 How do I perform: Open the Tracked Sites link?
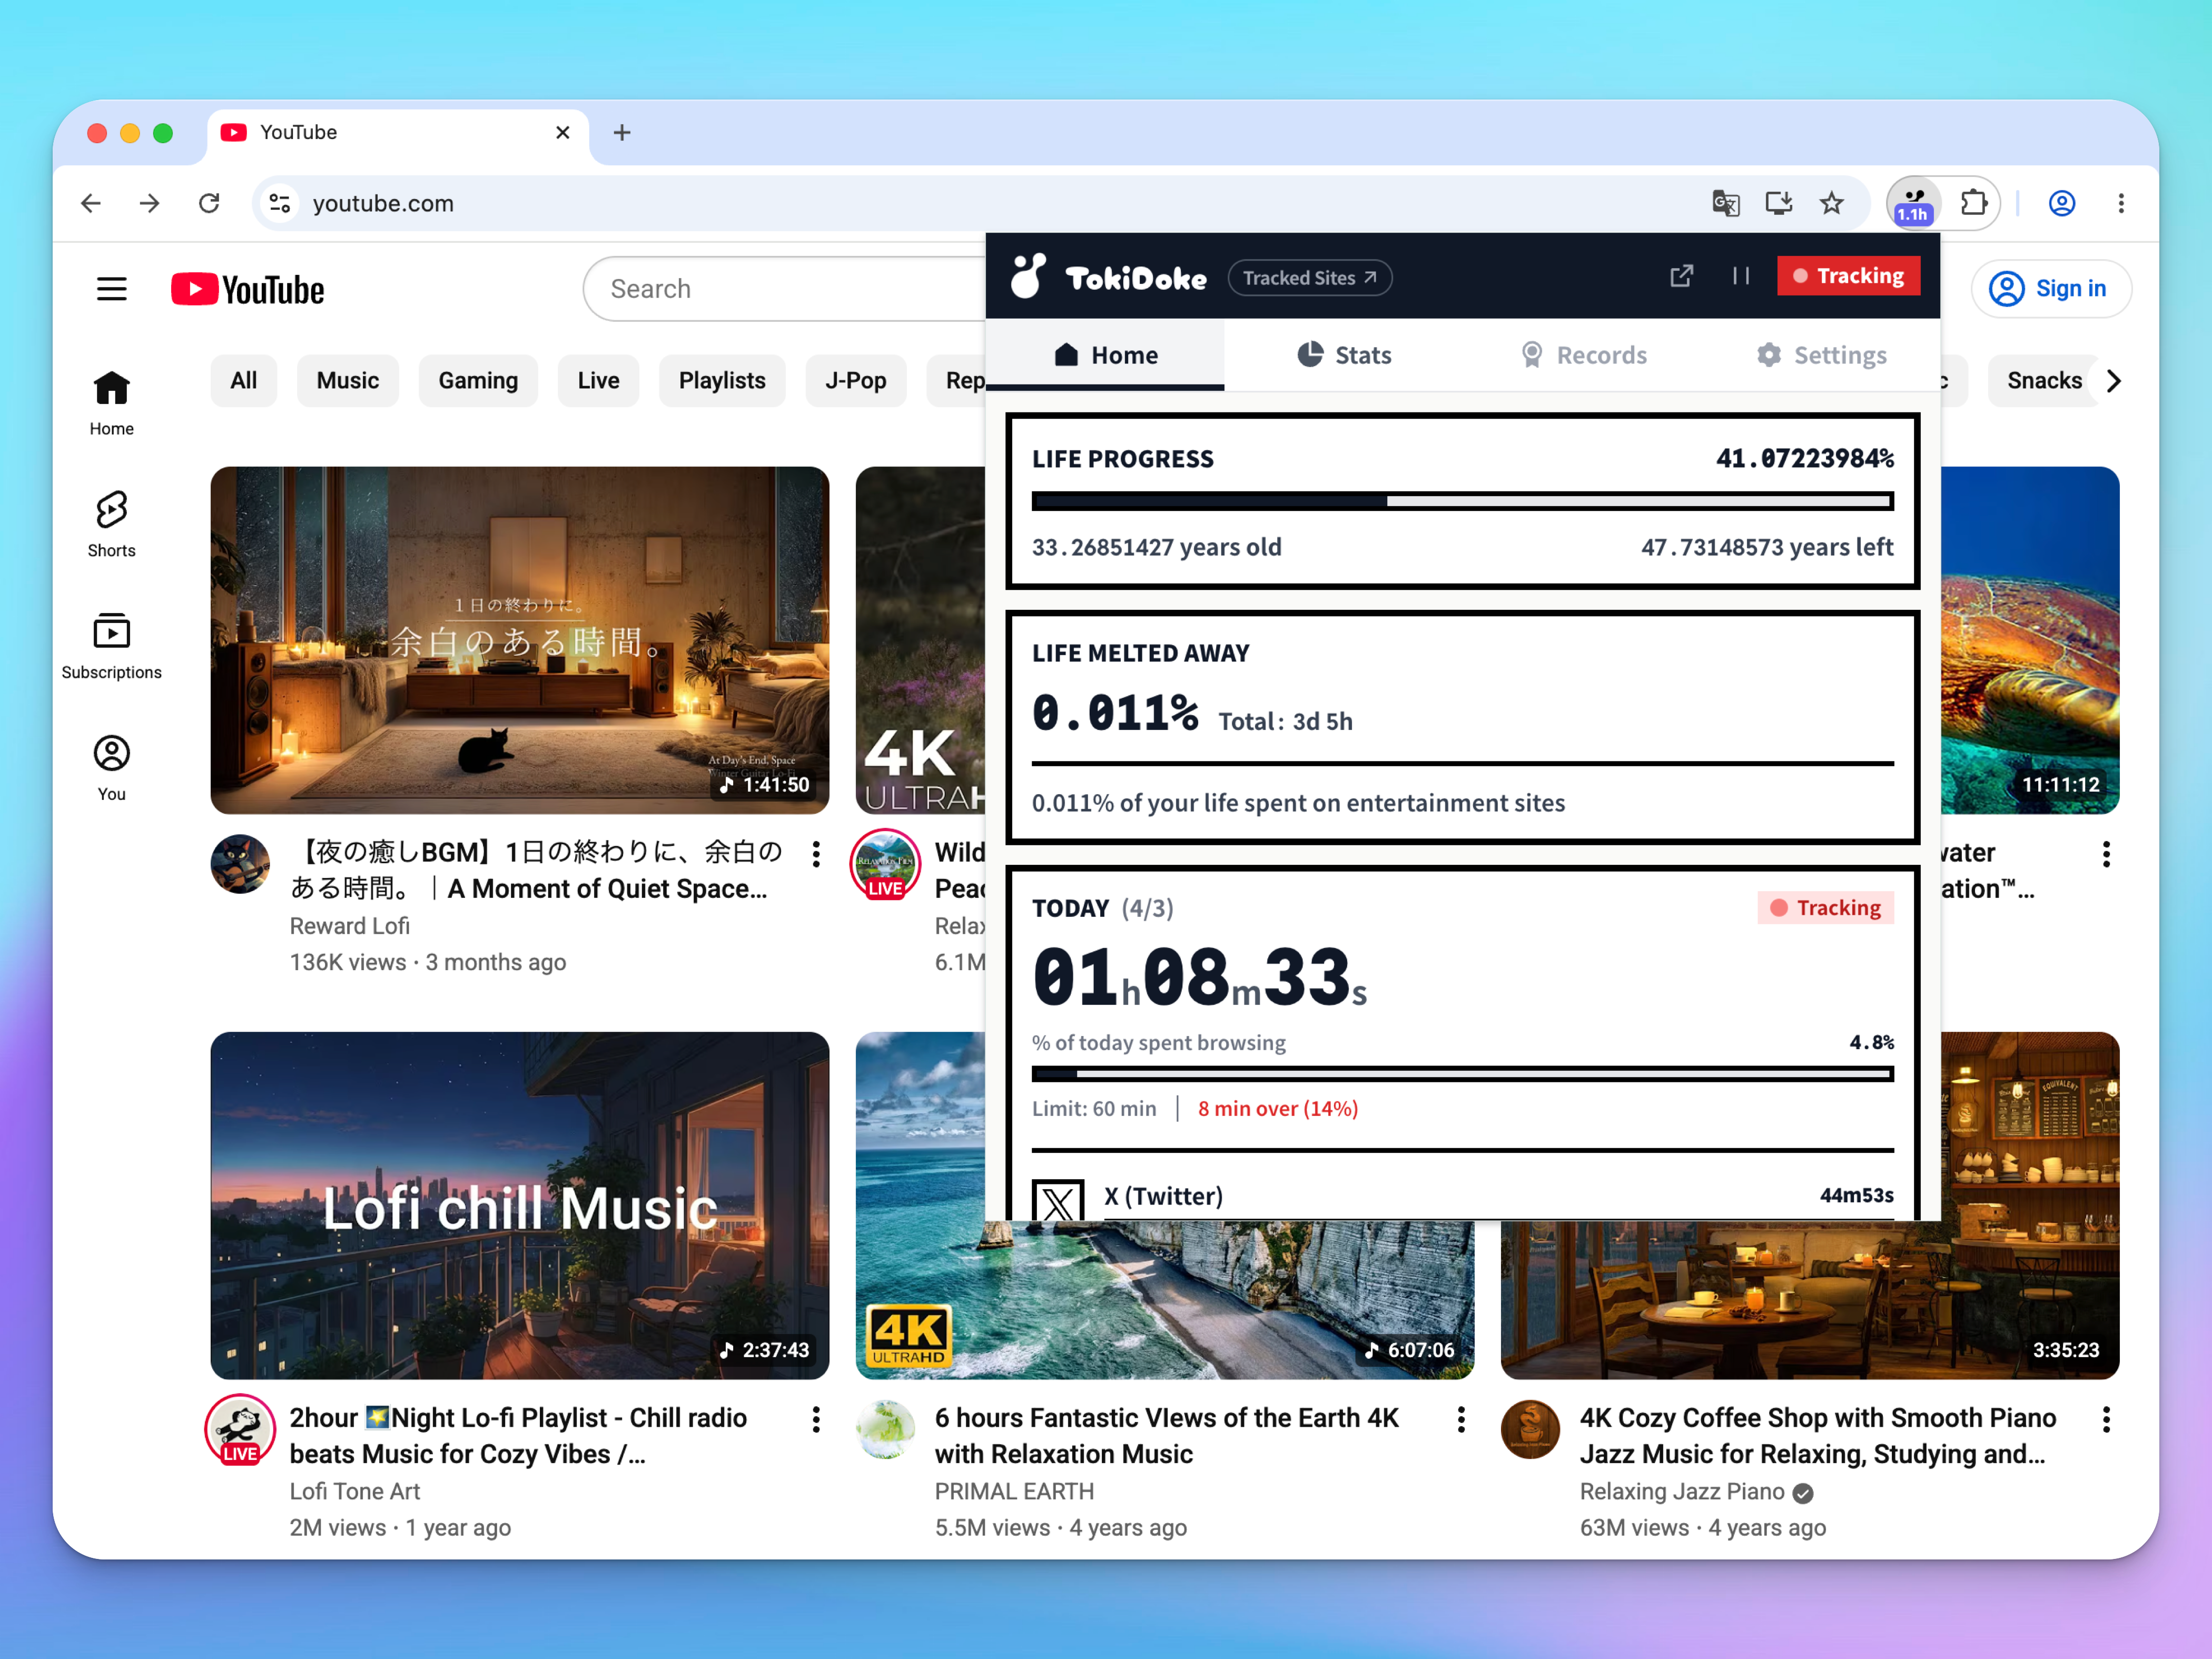1309,278
